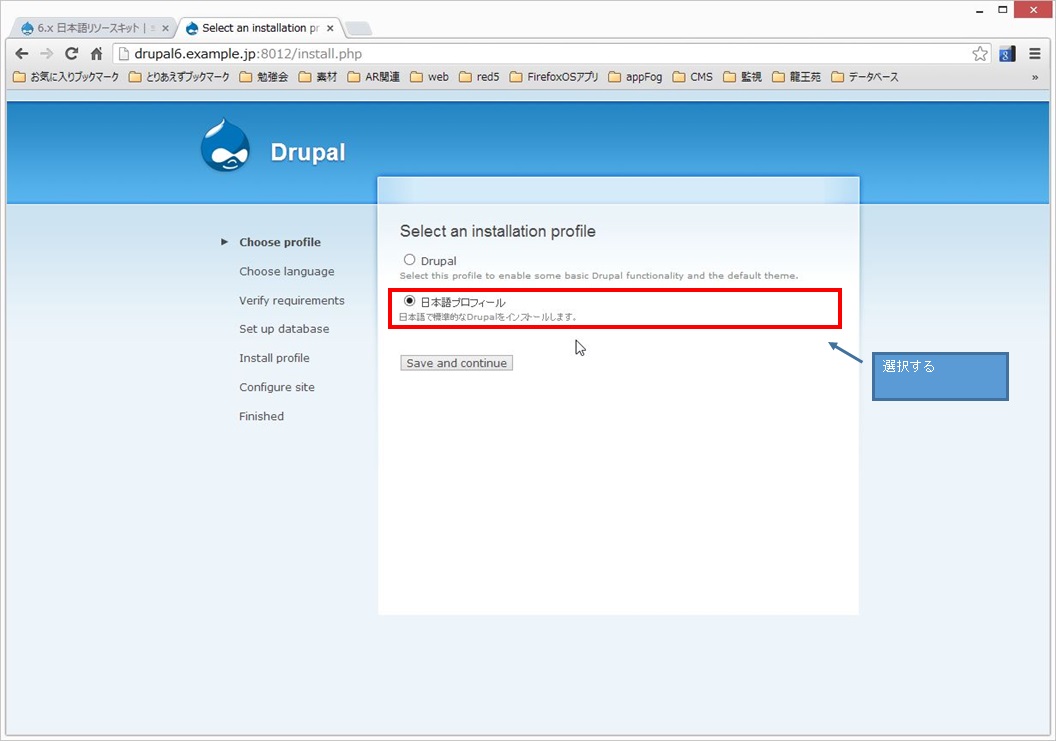Select the 日本語プロフィール radio button

[x=409, y=300]
